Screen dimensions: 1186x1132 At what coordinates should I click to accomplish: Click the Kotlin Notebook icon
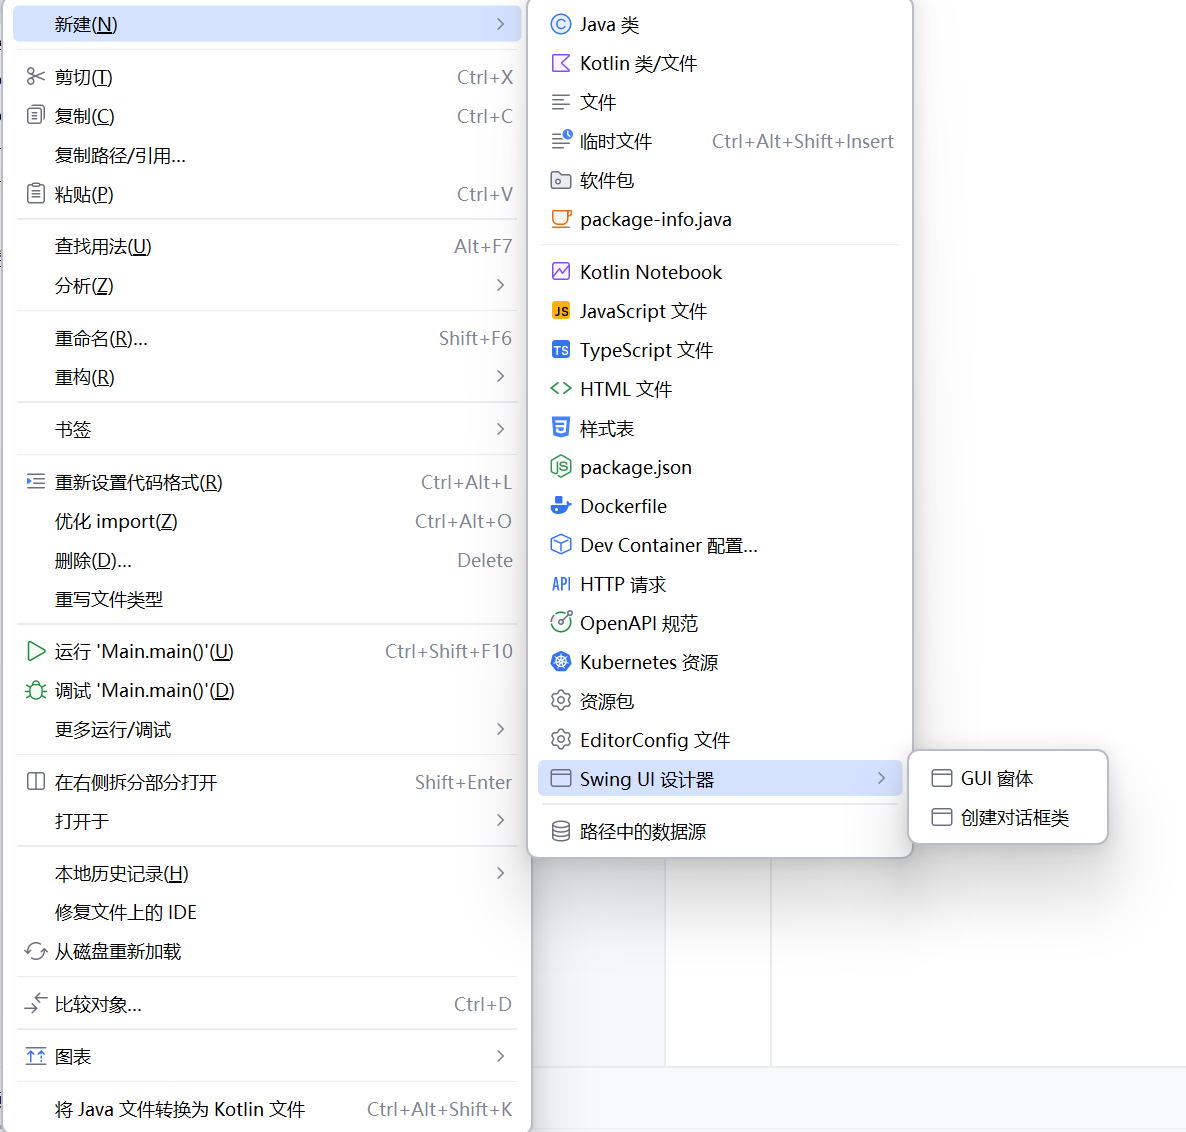(x=560, y=271)
